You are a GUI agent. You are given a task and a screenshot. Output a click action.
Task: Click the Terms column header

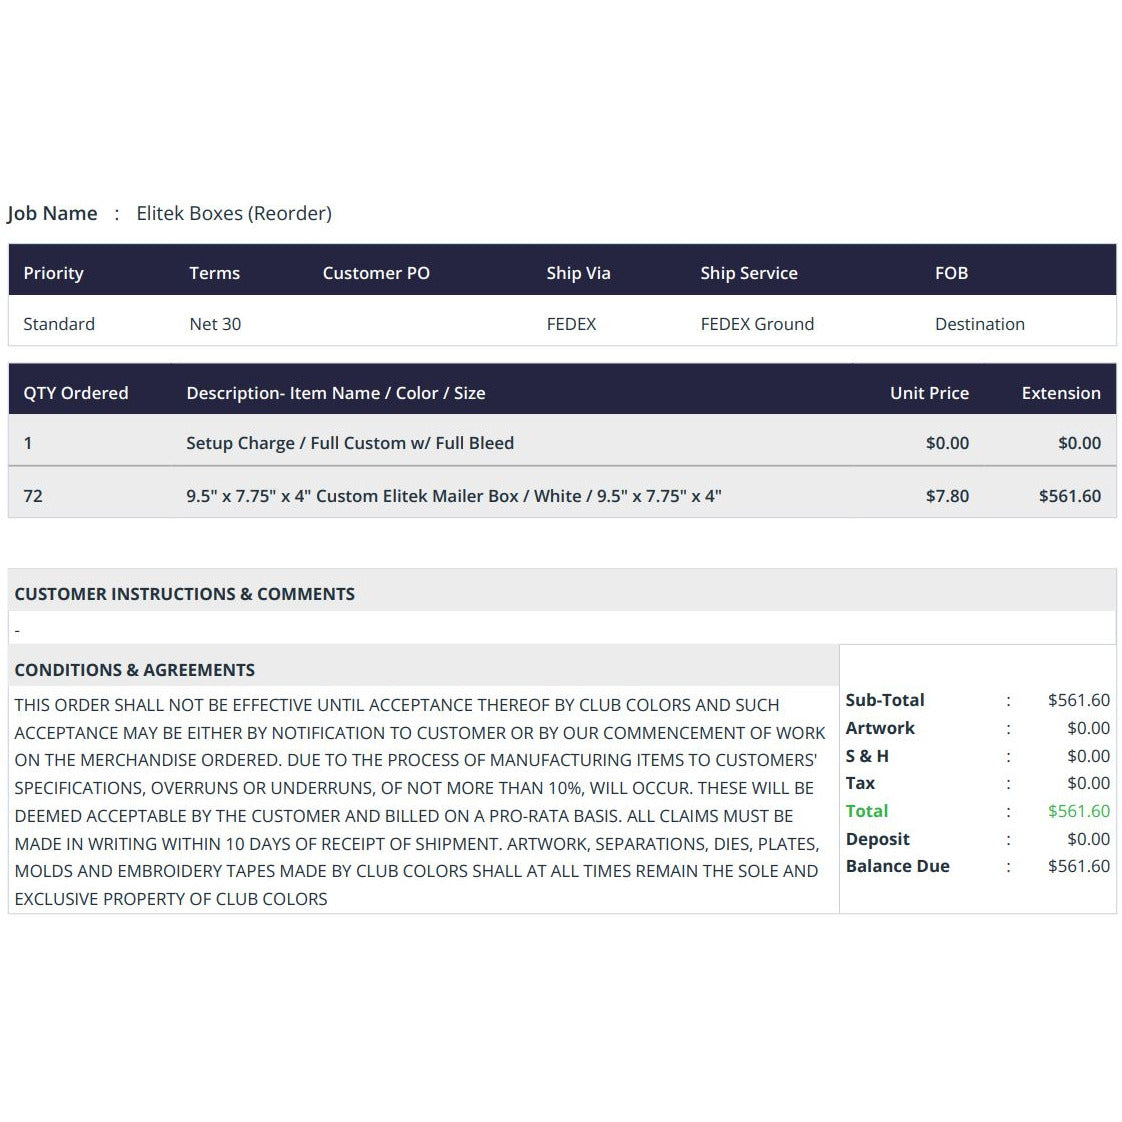click(215, 273)
